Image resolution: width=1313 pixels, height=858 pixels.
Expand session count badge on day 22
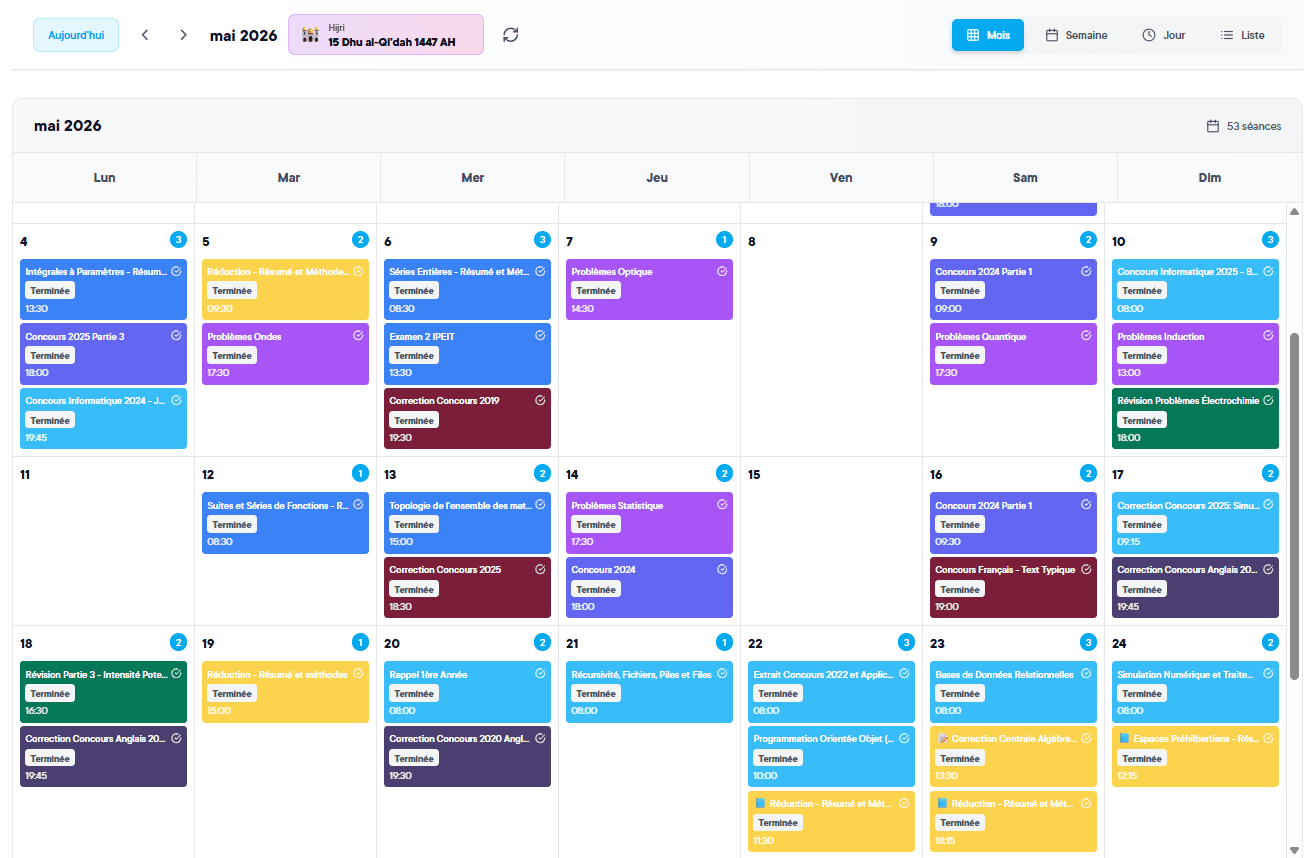pyautogui.click(x=906, y=642)
